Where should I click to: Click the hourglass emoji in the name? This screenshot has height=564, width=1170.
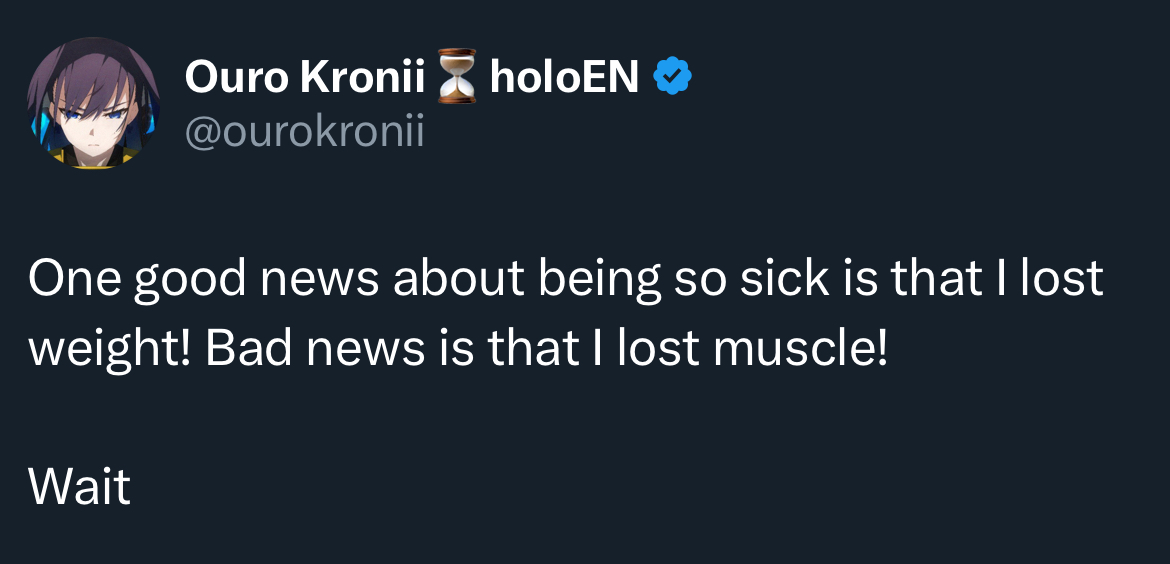(x=459, y=78)
